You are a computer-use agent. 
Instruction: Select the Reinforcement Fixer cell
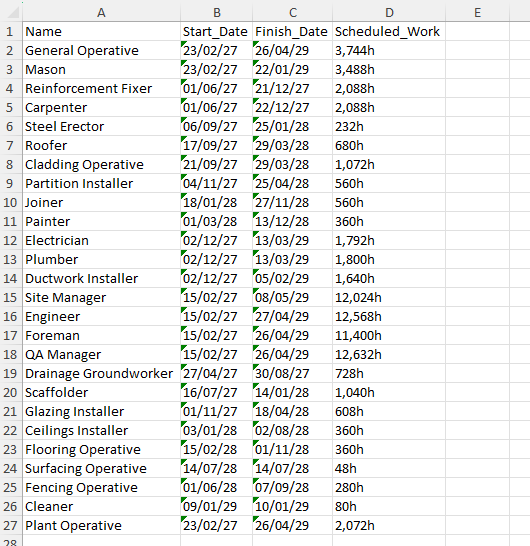[102, 88]
